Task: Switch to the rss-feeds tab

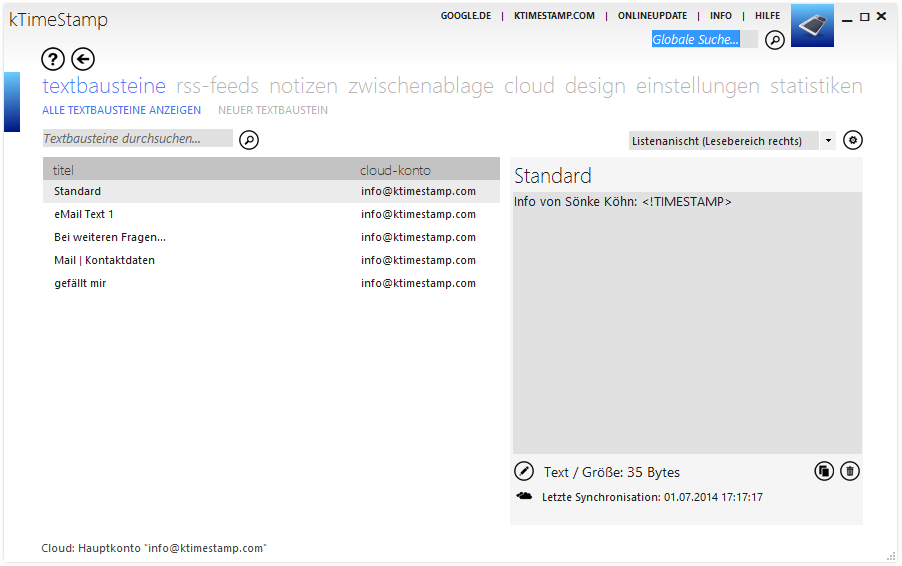Action: tap(217, 86)
